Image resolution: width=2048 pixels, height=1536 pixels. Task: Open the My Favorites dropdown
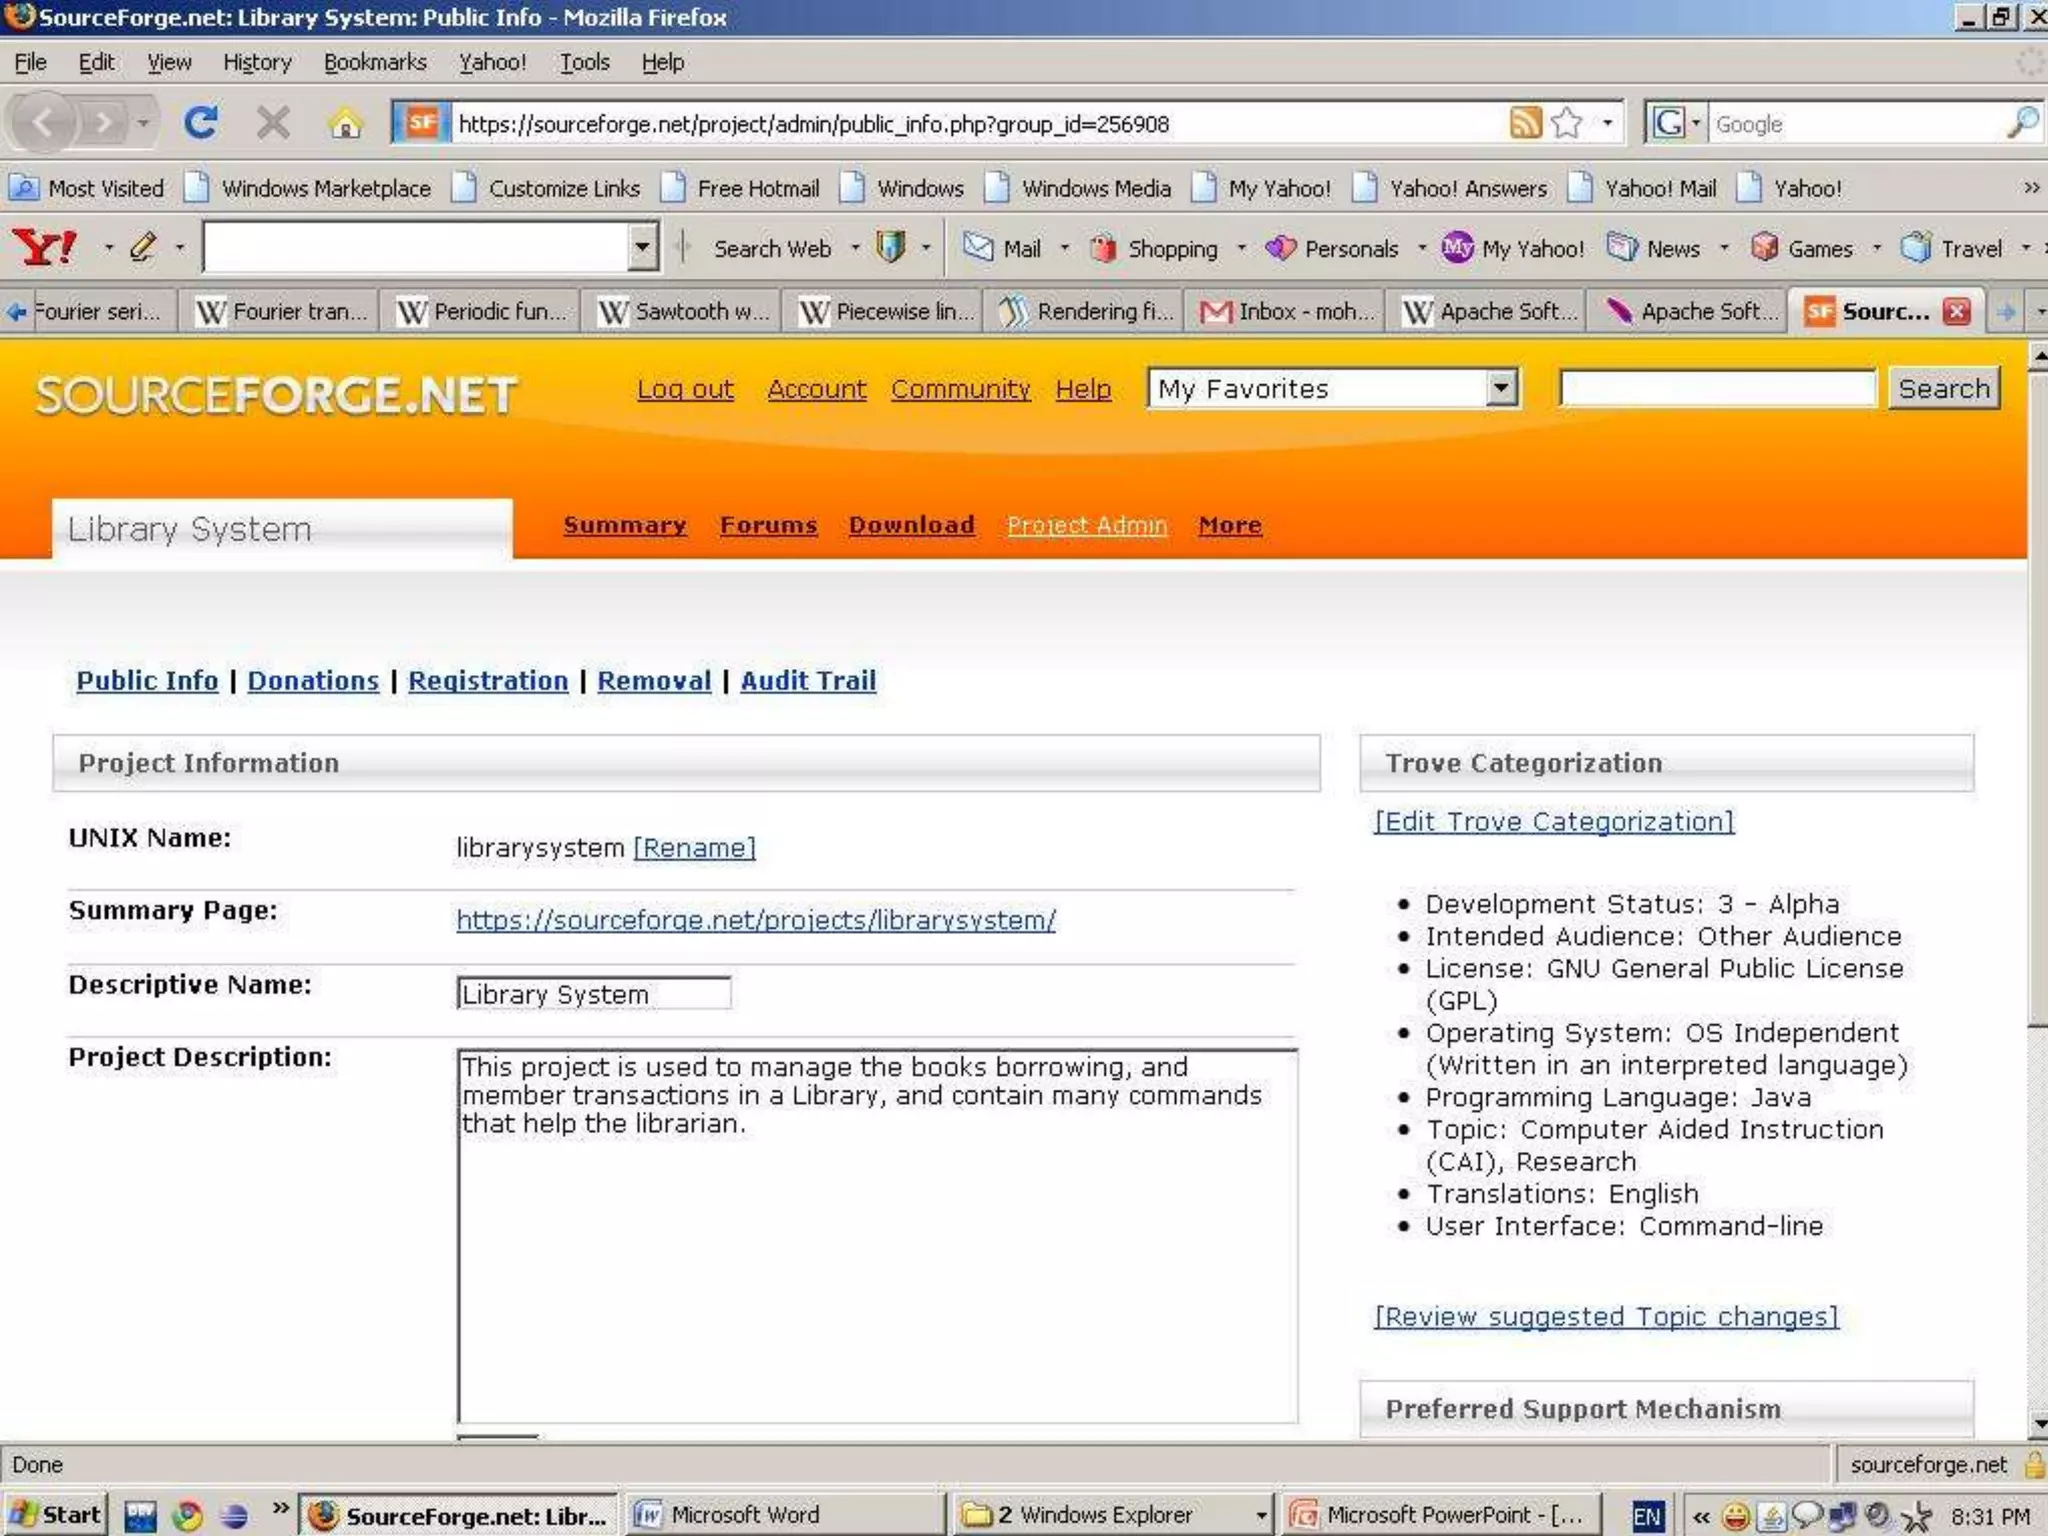1334,388
